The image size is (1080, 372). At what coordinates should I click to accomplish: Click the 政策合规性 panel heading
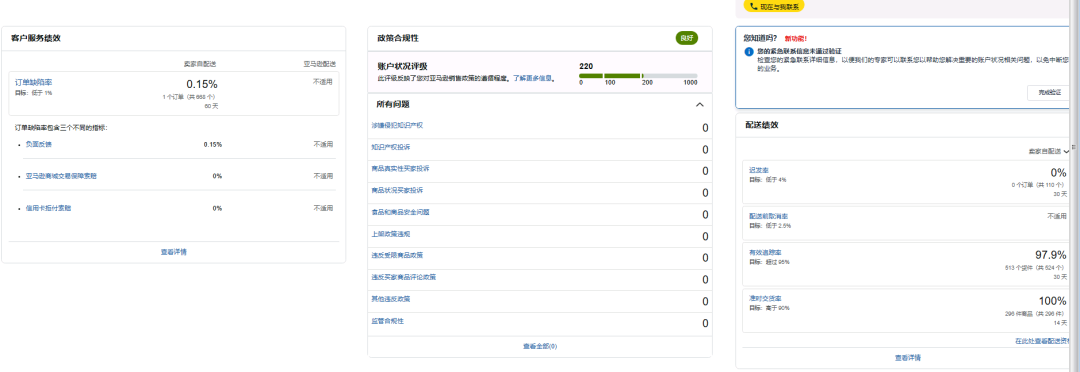point(397,39)
